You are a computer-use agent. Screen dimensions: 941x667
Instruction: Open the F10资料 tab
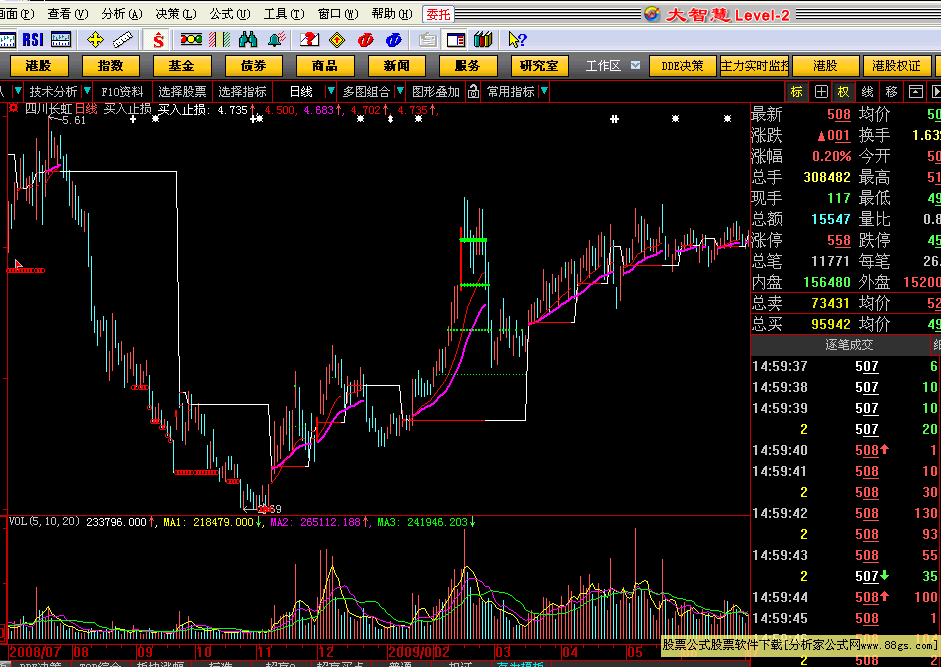click(x=122, y=91)
